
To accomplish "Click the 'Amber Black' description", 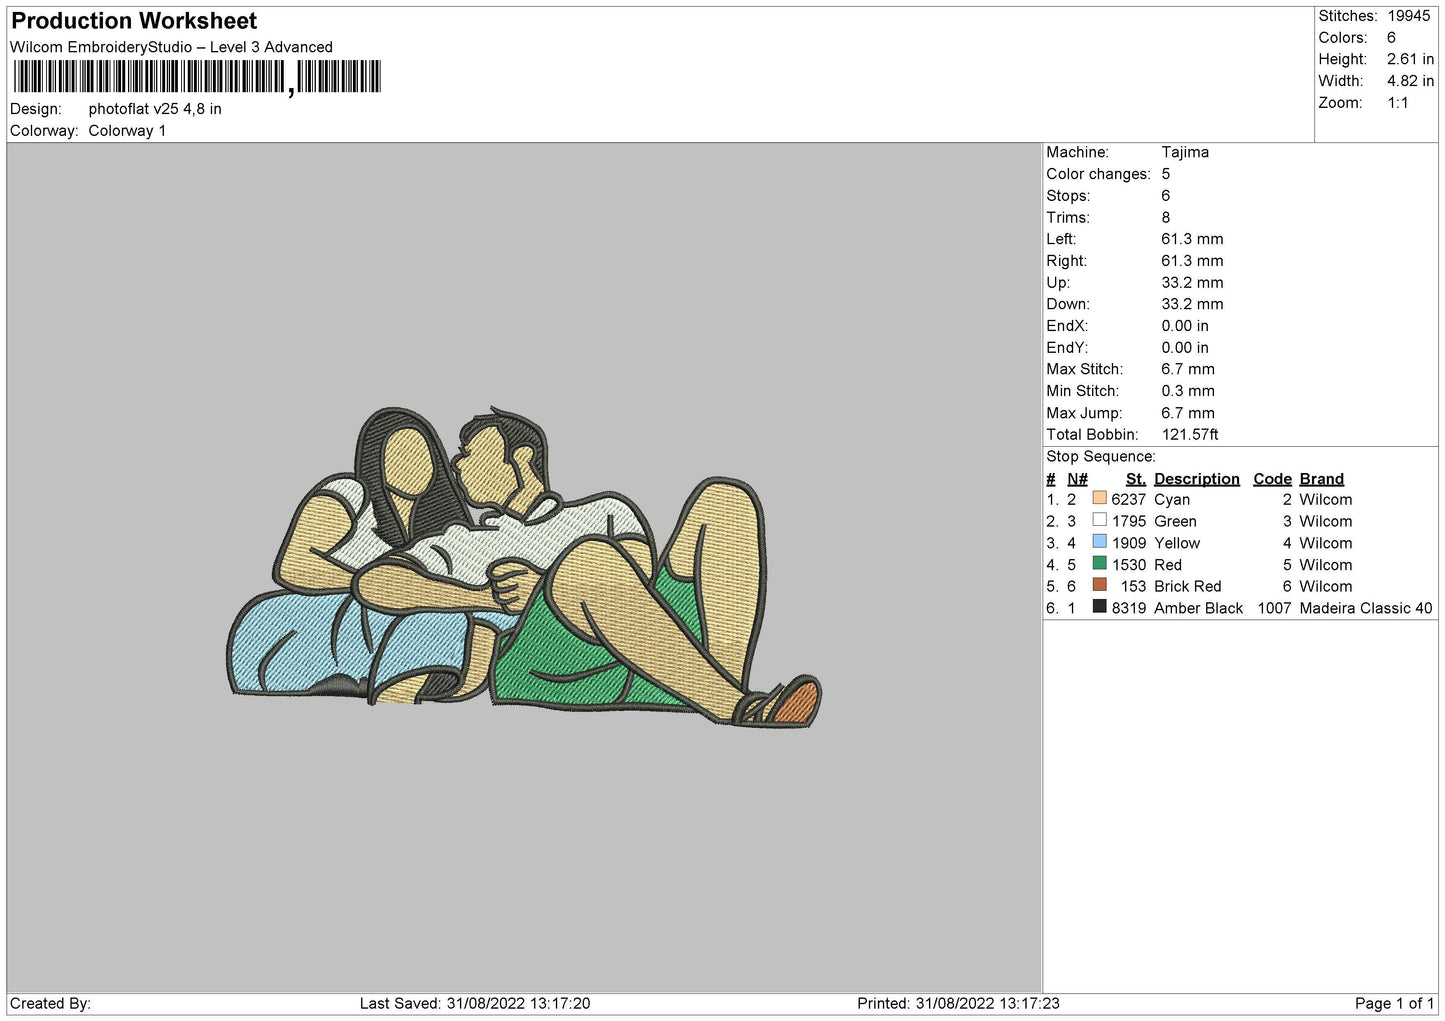I will 1198,608.
